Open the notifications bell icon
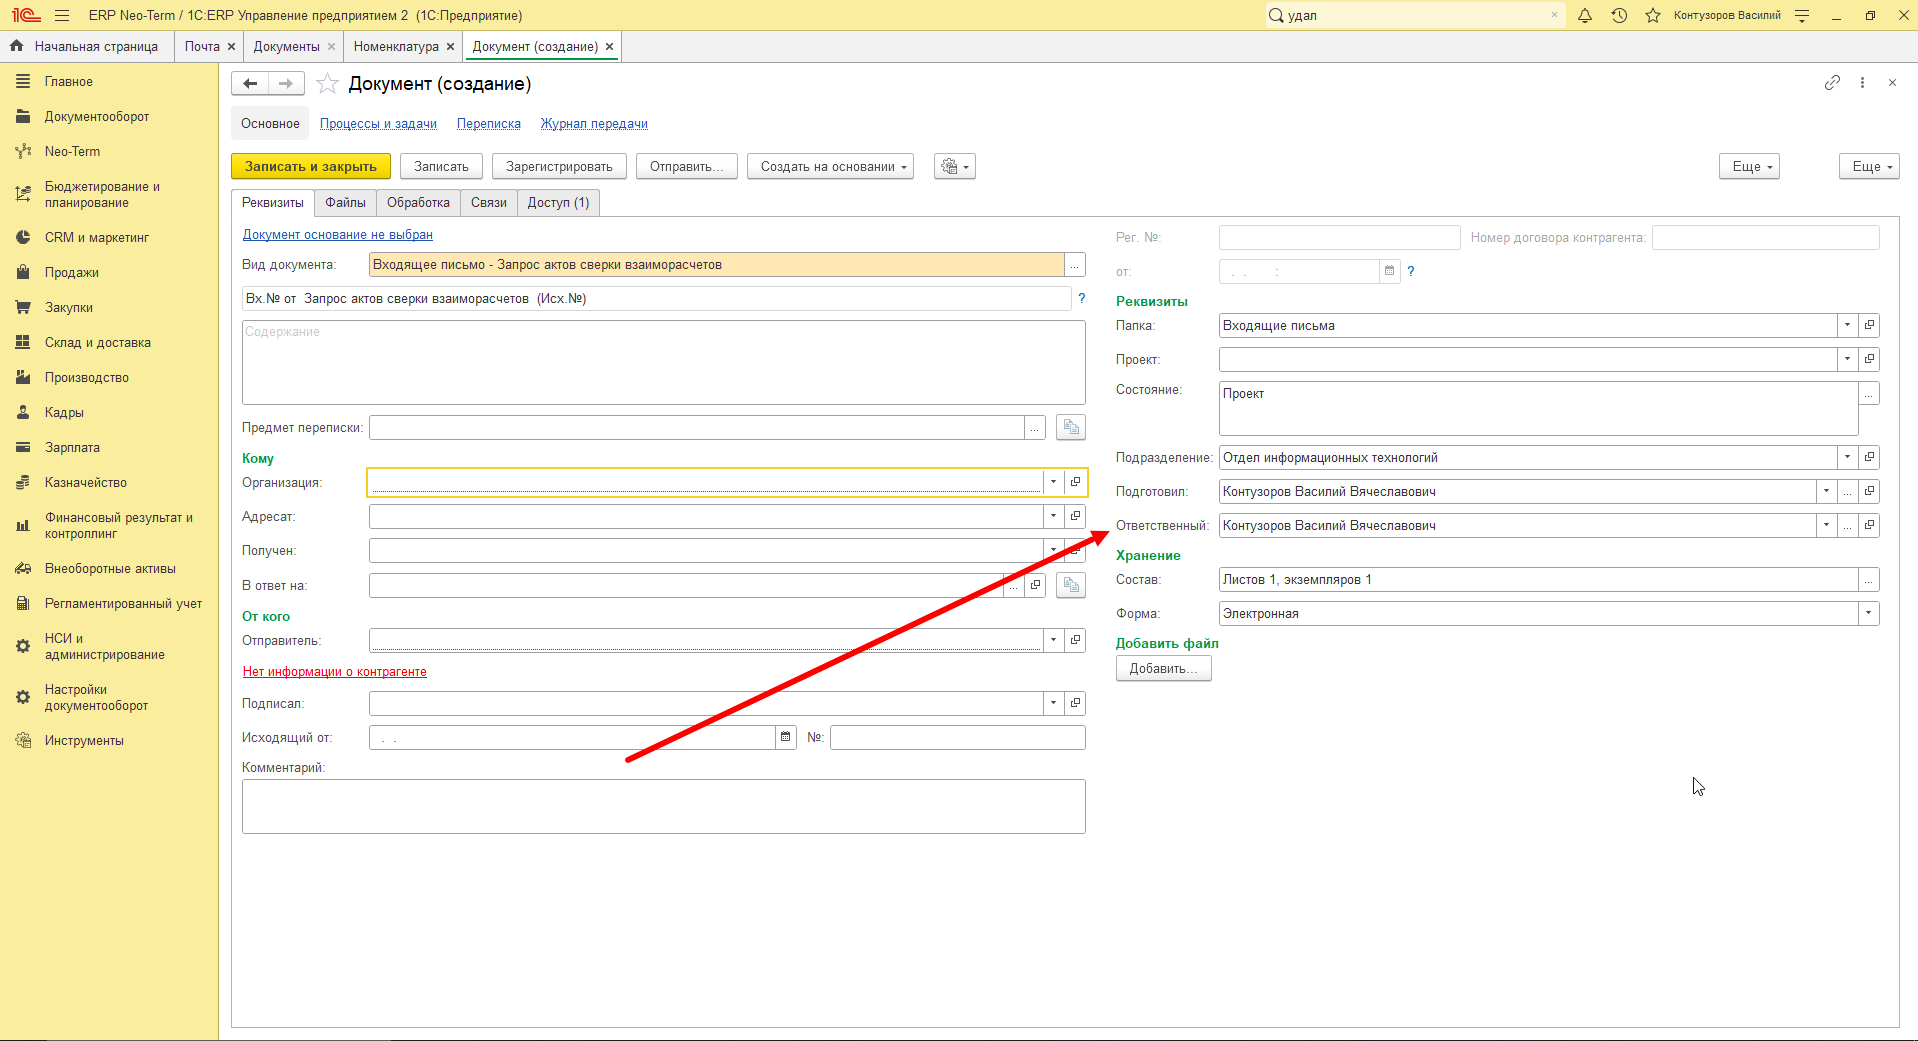The width and height of the screenshot is (1918, 1041). point(1585,15)
